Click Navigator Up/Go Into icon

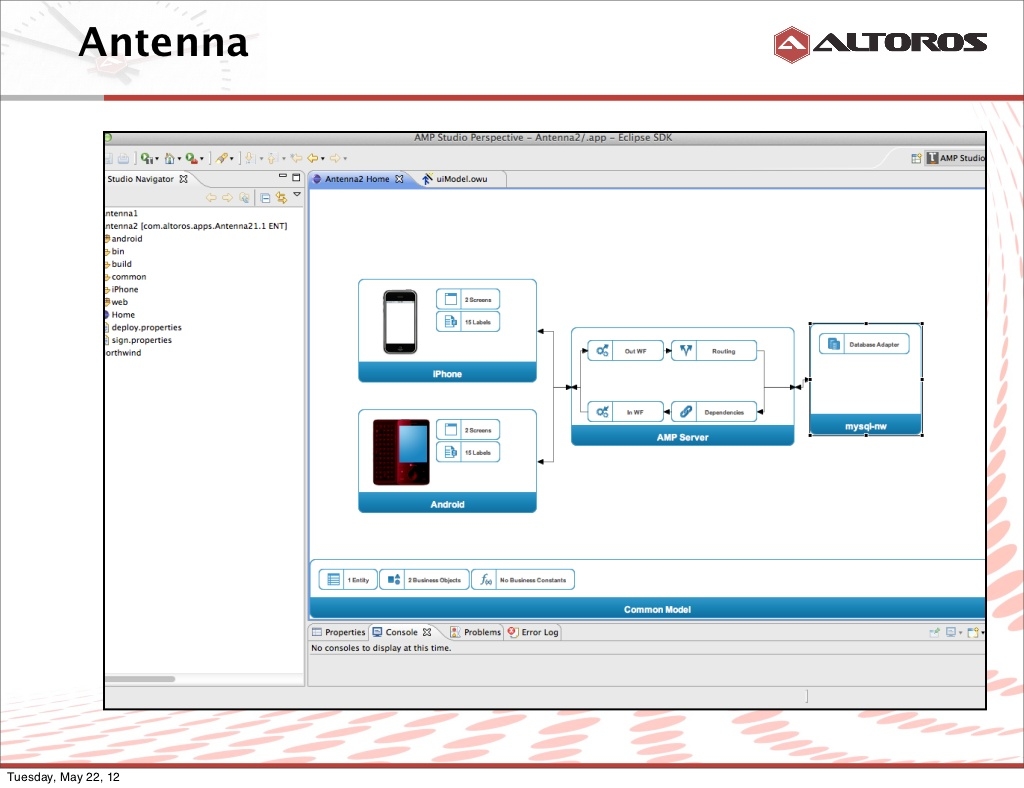pyautogui.click(x=244, y=197)
